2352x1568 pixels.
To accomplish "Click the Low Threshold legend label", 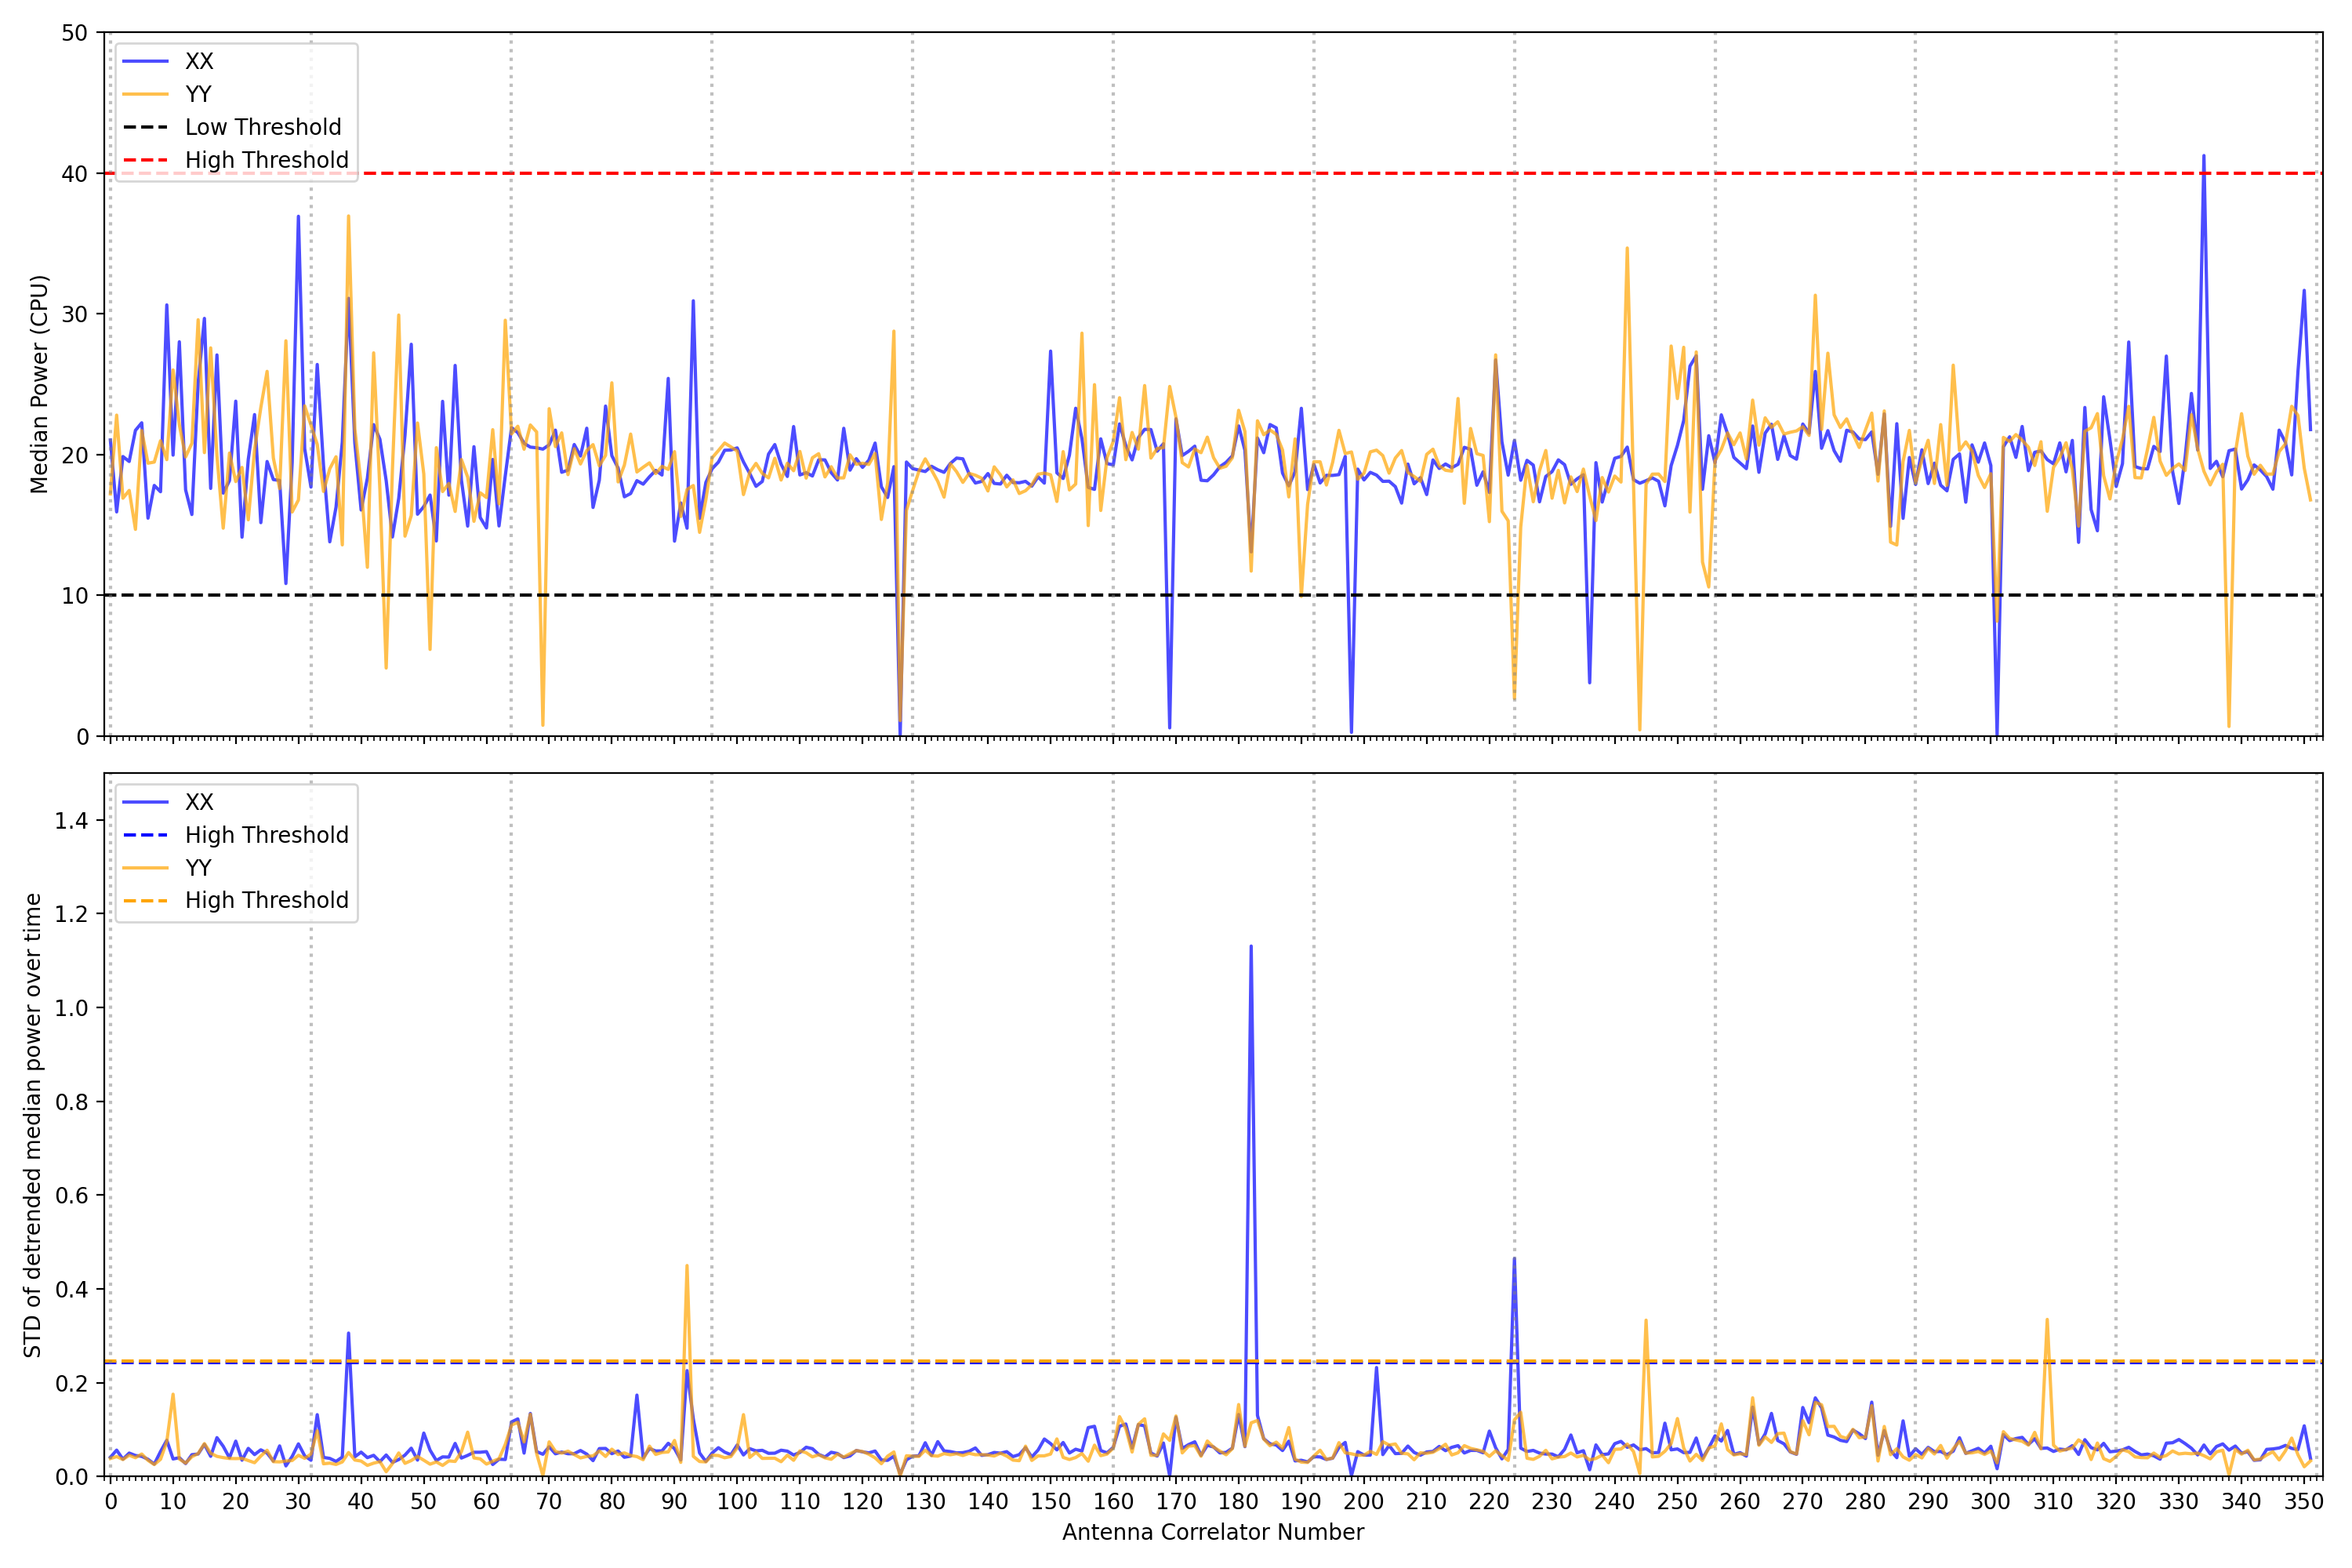I will [x=263, y=127].
